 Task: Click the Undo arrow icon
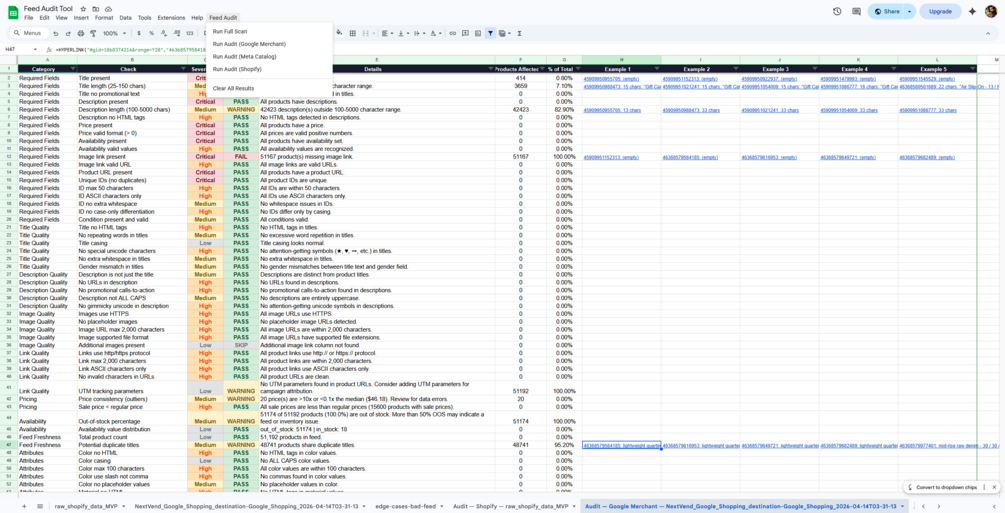tap(56, 33)
